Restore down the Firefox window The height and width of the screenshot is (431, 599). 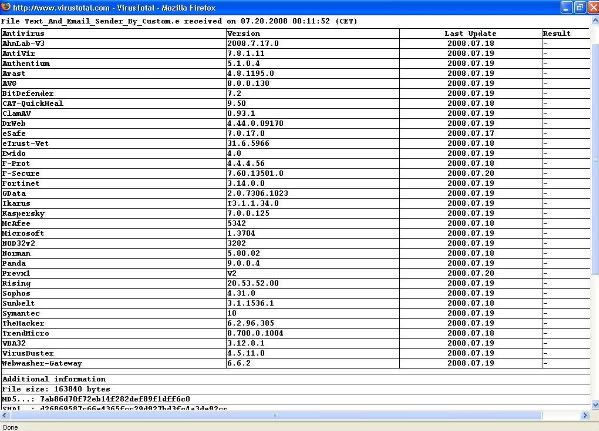click(x=580, y=7)
